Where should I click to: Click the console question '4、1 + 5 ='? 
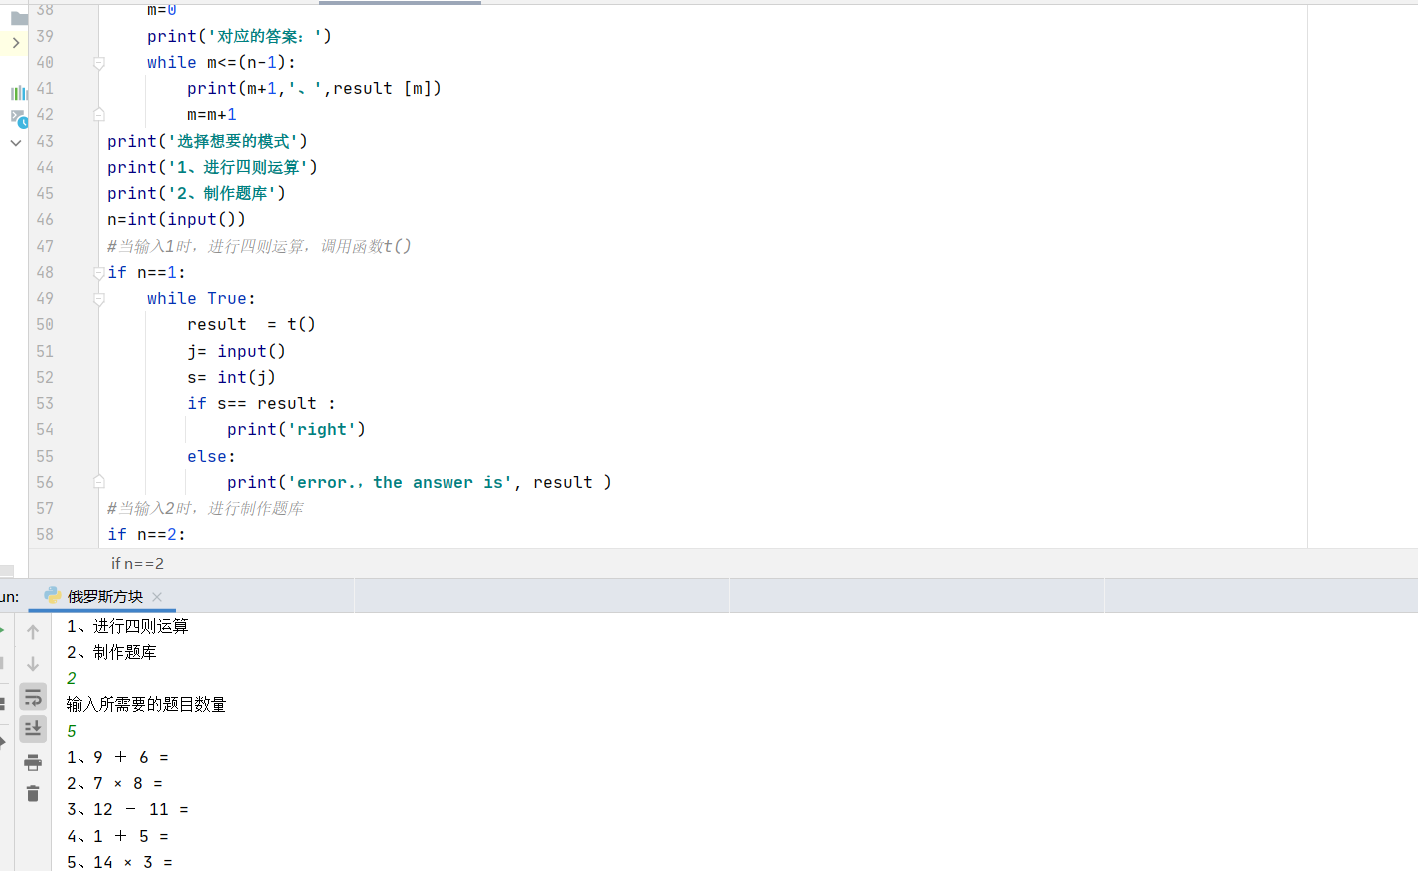coord(118,837)
